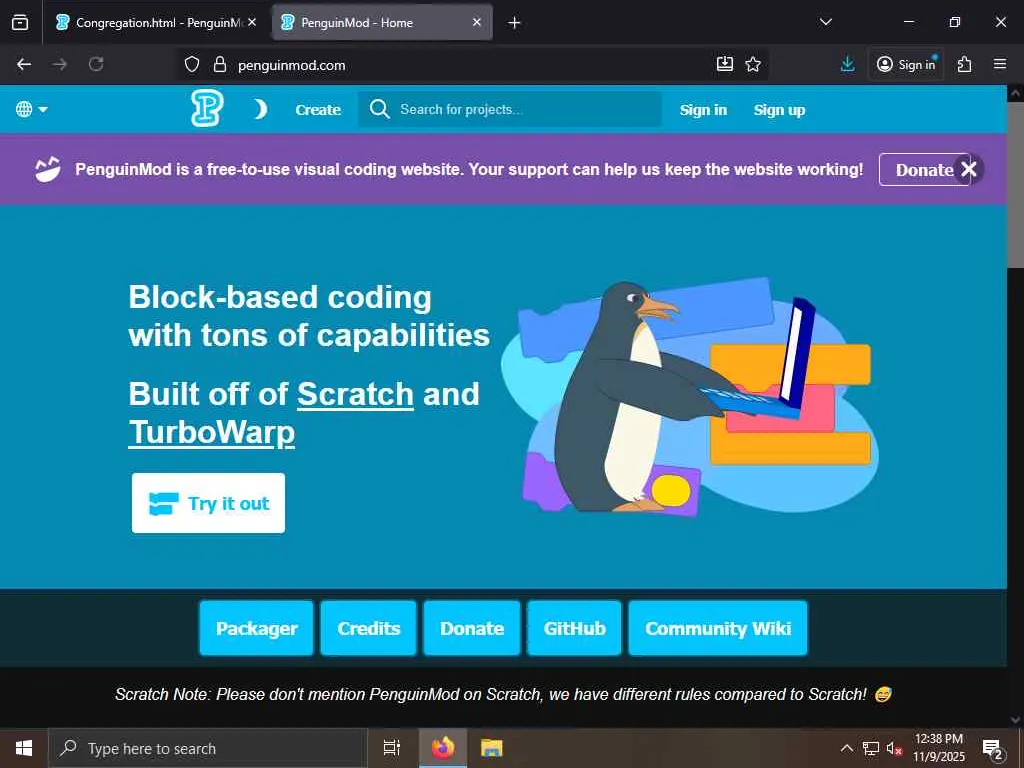Click the penguin illustration on the hero
This screenshot has width=1024, height=768.
click(x=690, y=397)
